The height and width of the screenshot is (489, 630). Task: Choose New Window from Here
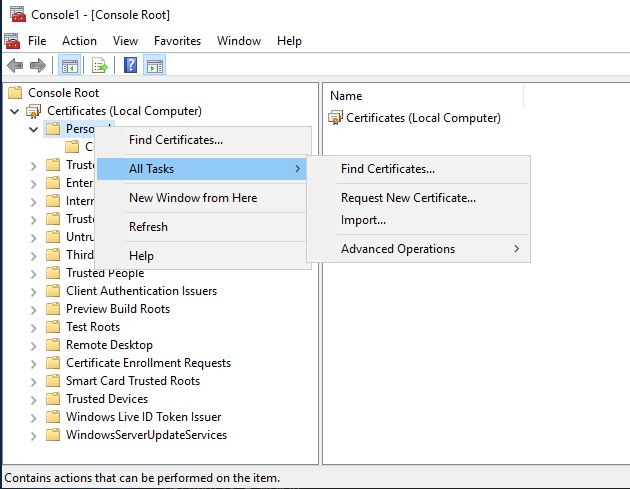(x=204, y=198)
